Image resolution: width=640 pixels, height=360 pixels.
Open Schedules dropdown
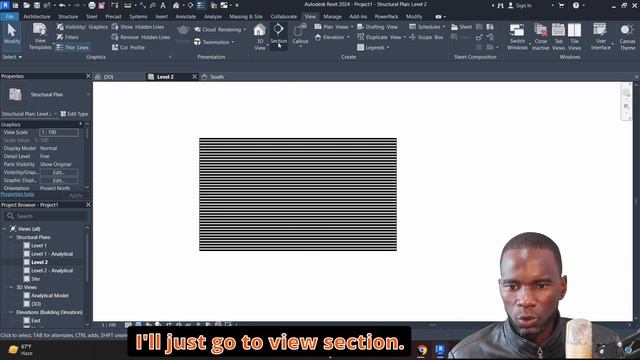(427, 27)
